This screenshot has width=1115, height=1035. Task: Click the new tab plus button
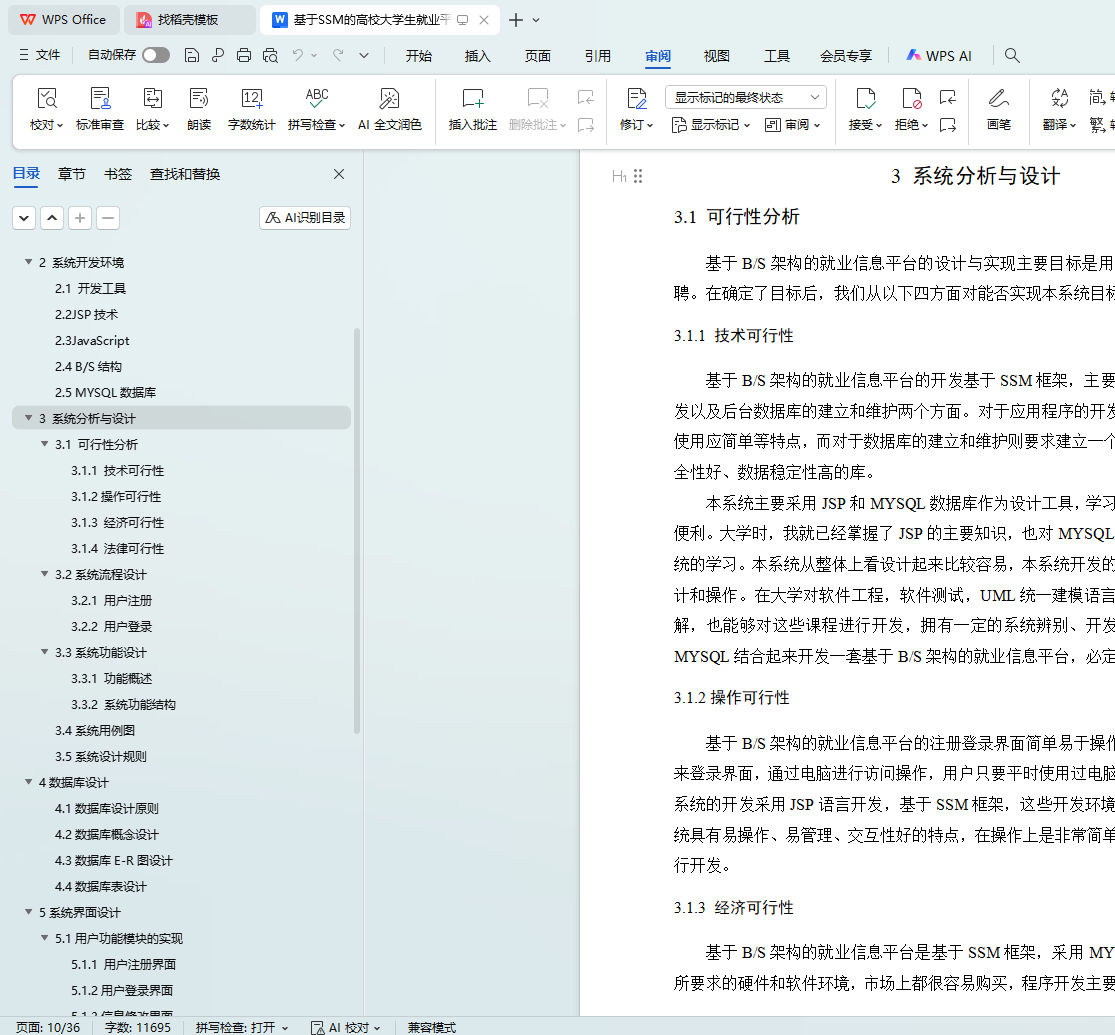point(516,20)
